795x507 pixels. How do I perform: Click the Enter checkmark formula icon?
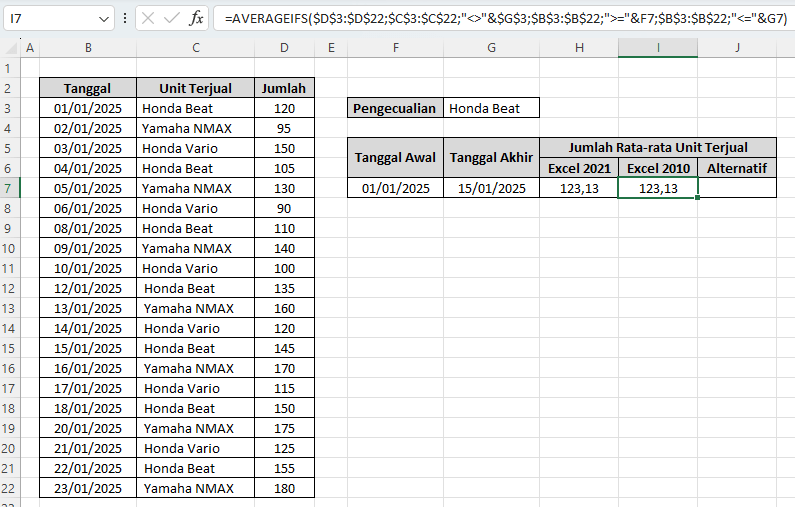click(172, 18)
